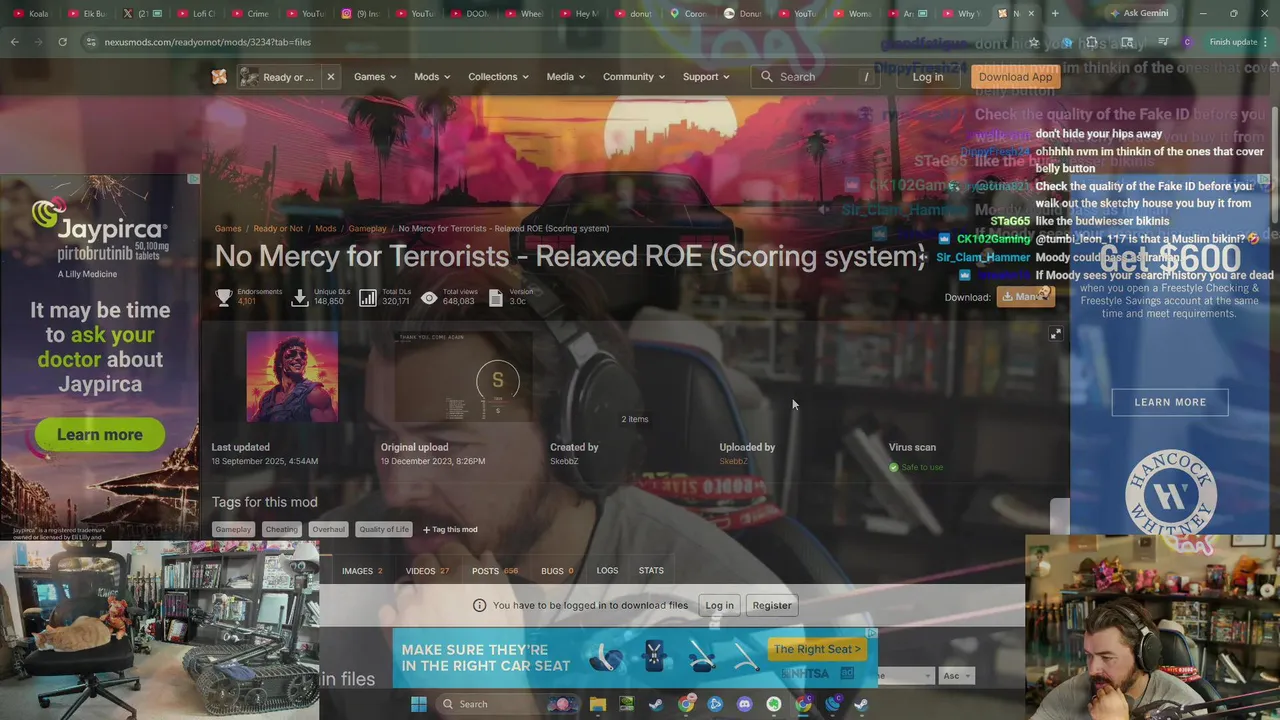Open the Ask Gemini button
Image resolution: width=1280 pixels, height=720 pixels.
coord(1138,13)
